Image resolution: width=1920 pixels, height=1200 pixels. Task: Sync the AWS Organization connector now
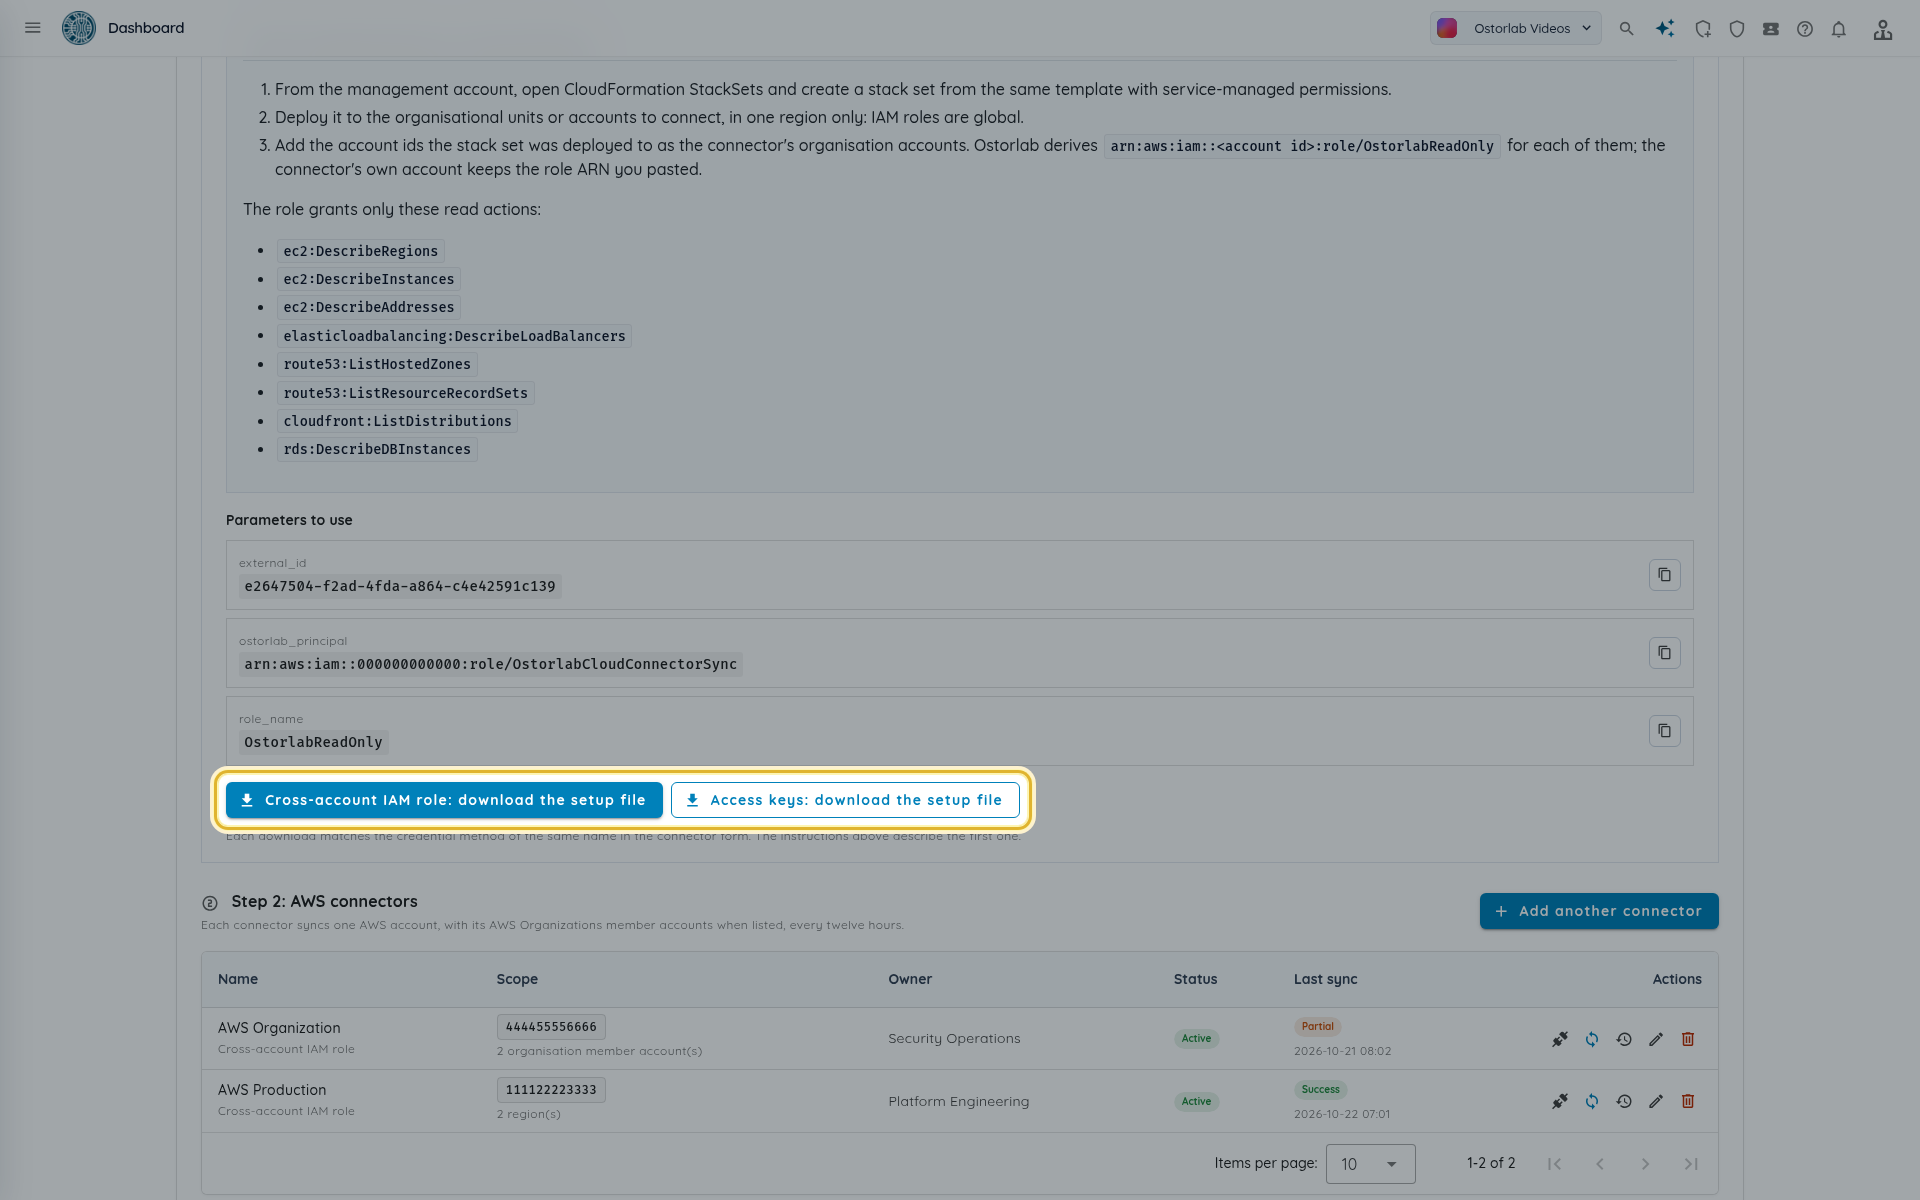1592,1039
